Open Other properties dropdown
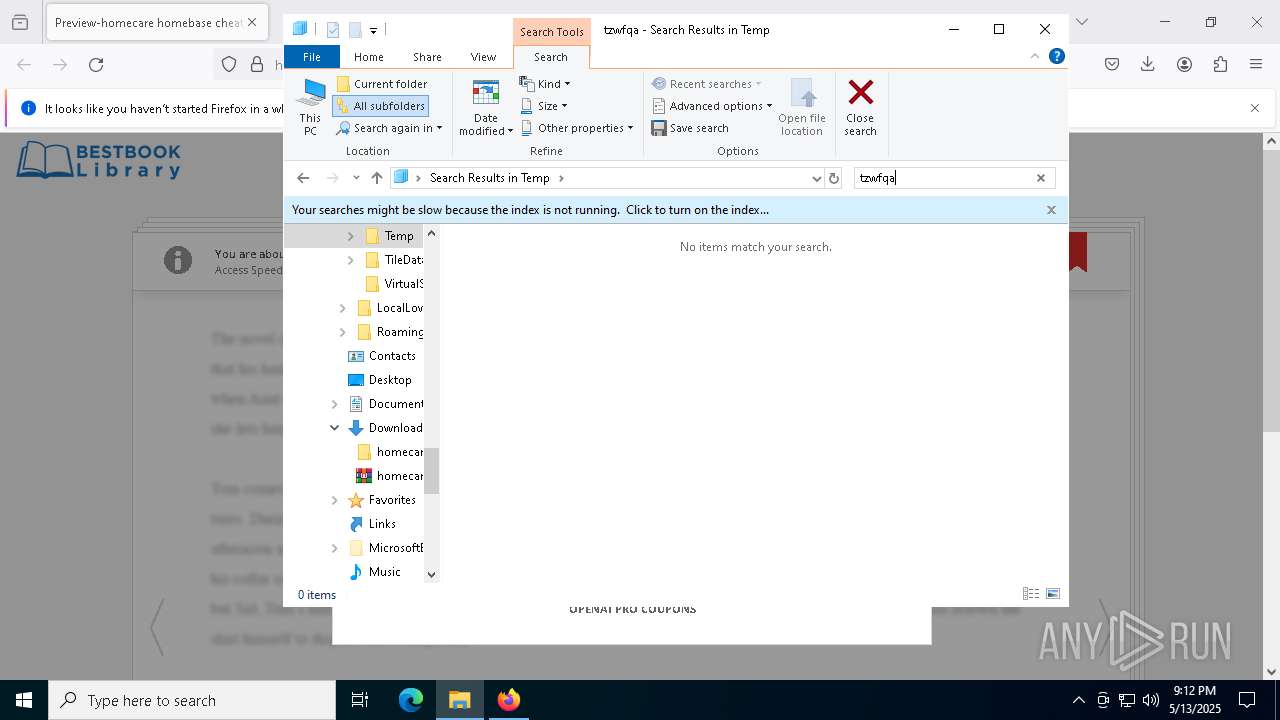 pyautogui.click(x=577, y=128)
